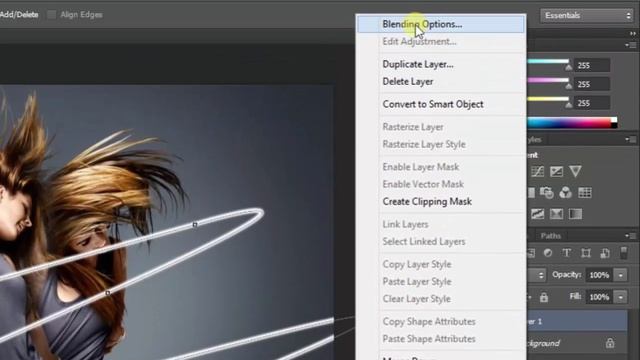The image size is (640, 360).
Task: Toggle the Align Edges checkbox
Action: coord(51,15)
